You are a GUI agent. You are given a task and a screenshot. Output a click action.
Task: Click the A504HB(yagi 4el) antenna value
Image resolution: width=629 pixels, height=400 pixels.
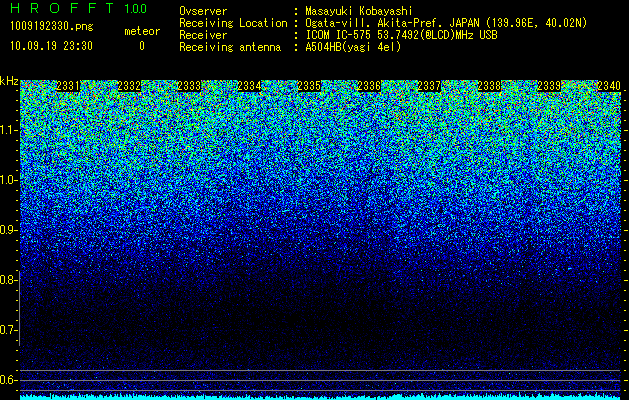(x=353, y=47)
